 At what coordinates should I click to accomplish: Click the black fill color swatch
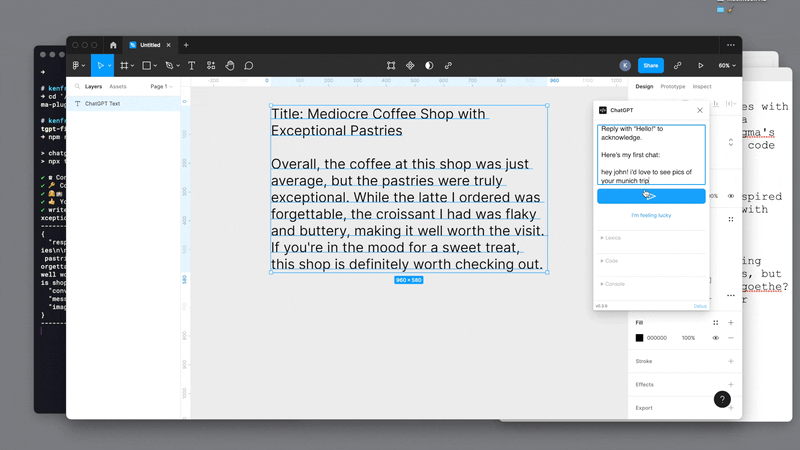pos(639,338)
